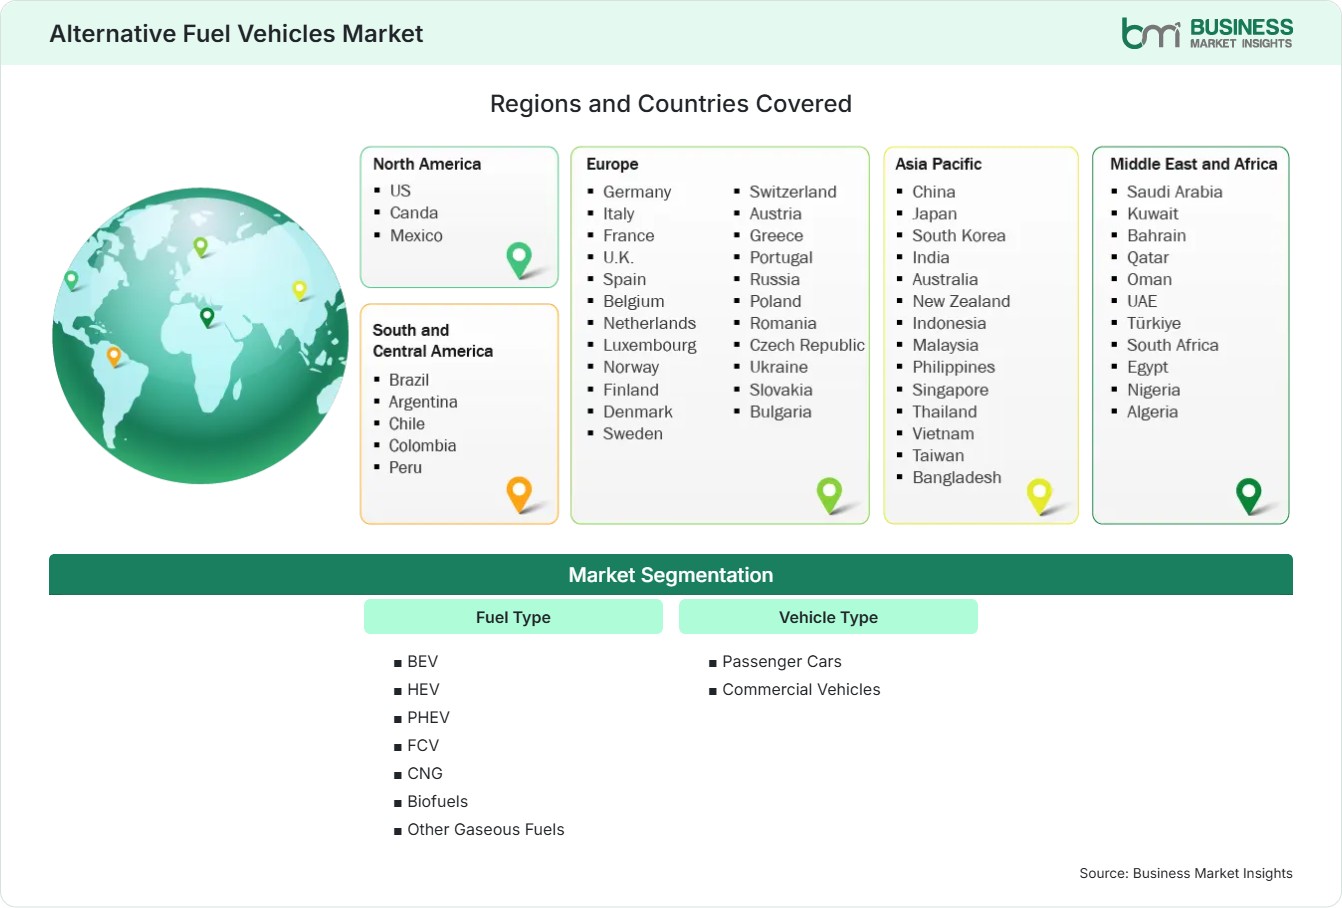This screenshot has width=1342, height=908.
Task: Click the lime green pin in Europe box
Action: coord(829,494)
